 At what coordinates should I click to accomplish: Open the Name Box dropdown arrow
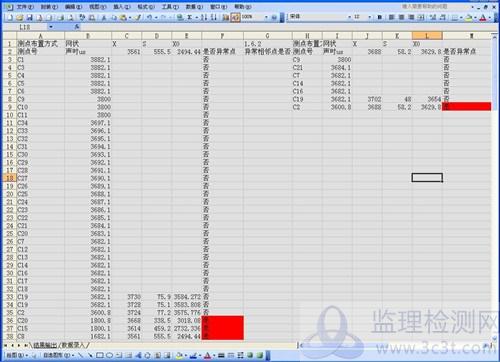tap(51, 27)
